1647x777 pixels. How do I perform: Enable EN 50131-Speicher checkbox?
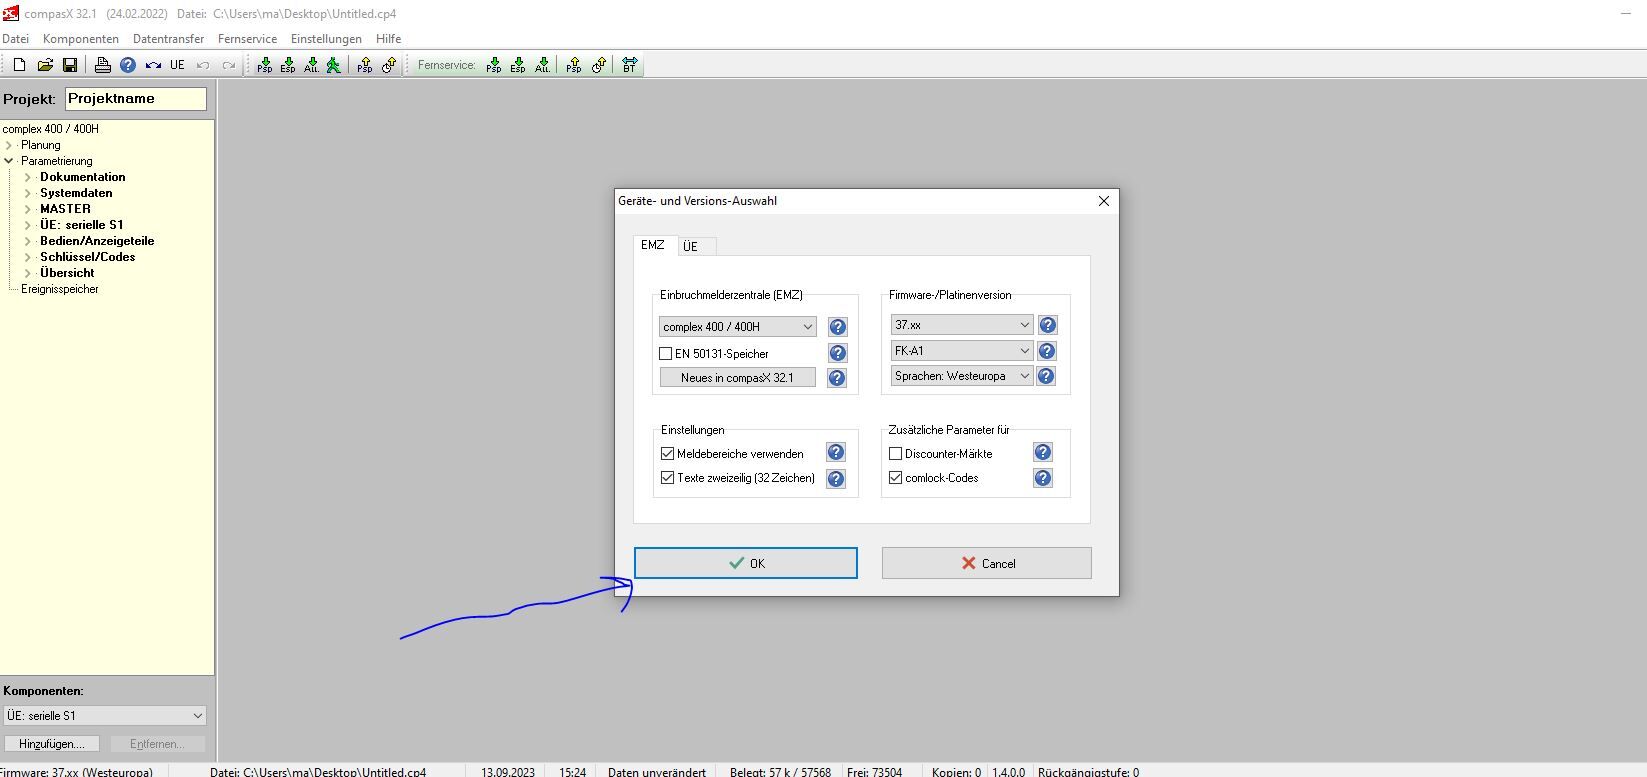tap(666, 353)
